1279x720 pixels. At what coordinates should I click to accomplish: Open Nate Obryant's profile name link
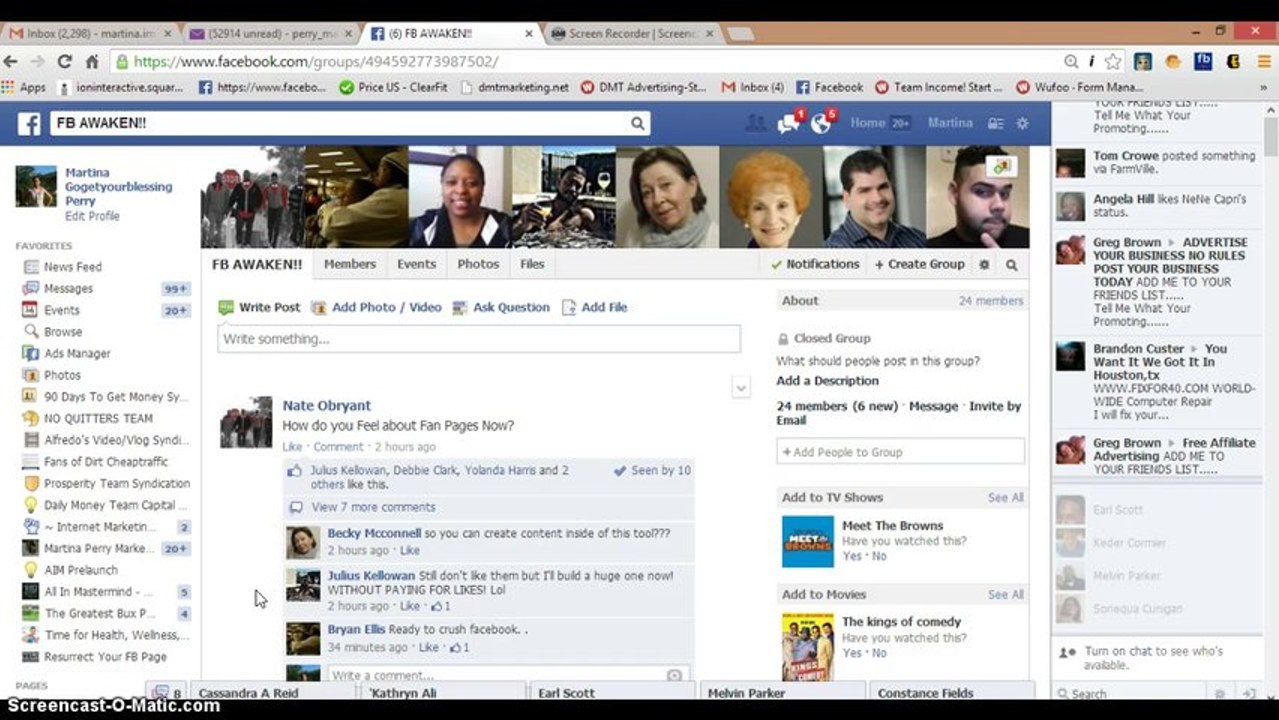coord(327,405)
